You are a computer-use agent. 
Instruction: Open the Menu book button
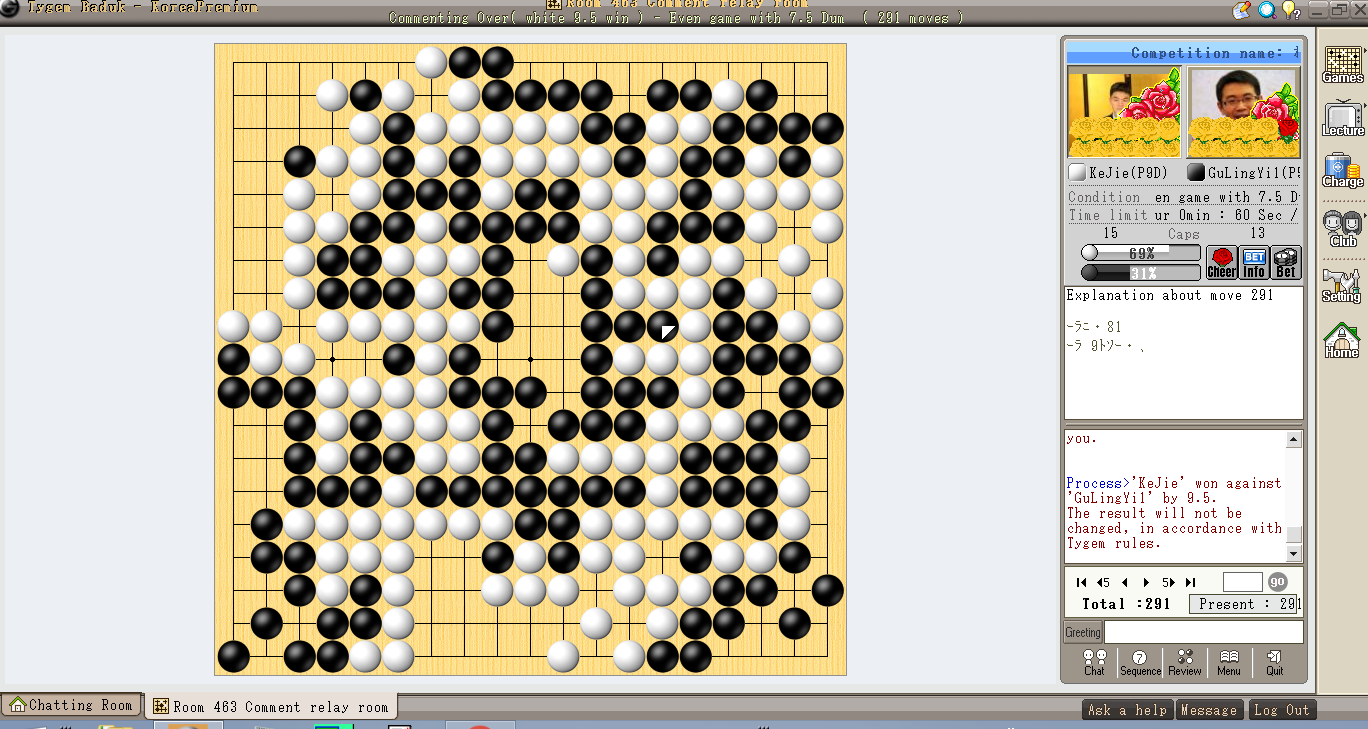point(1229,663)
